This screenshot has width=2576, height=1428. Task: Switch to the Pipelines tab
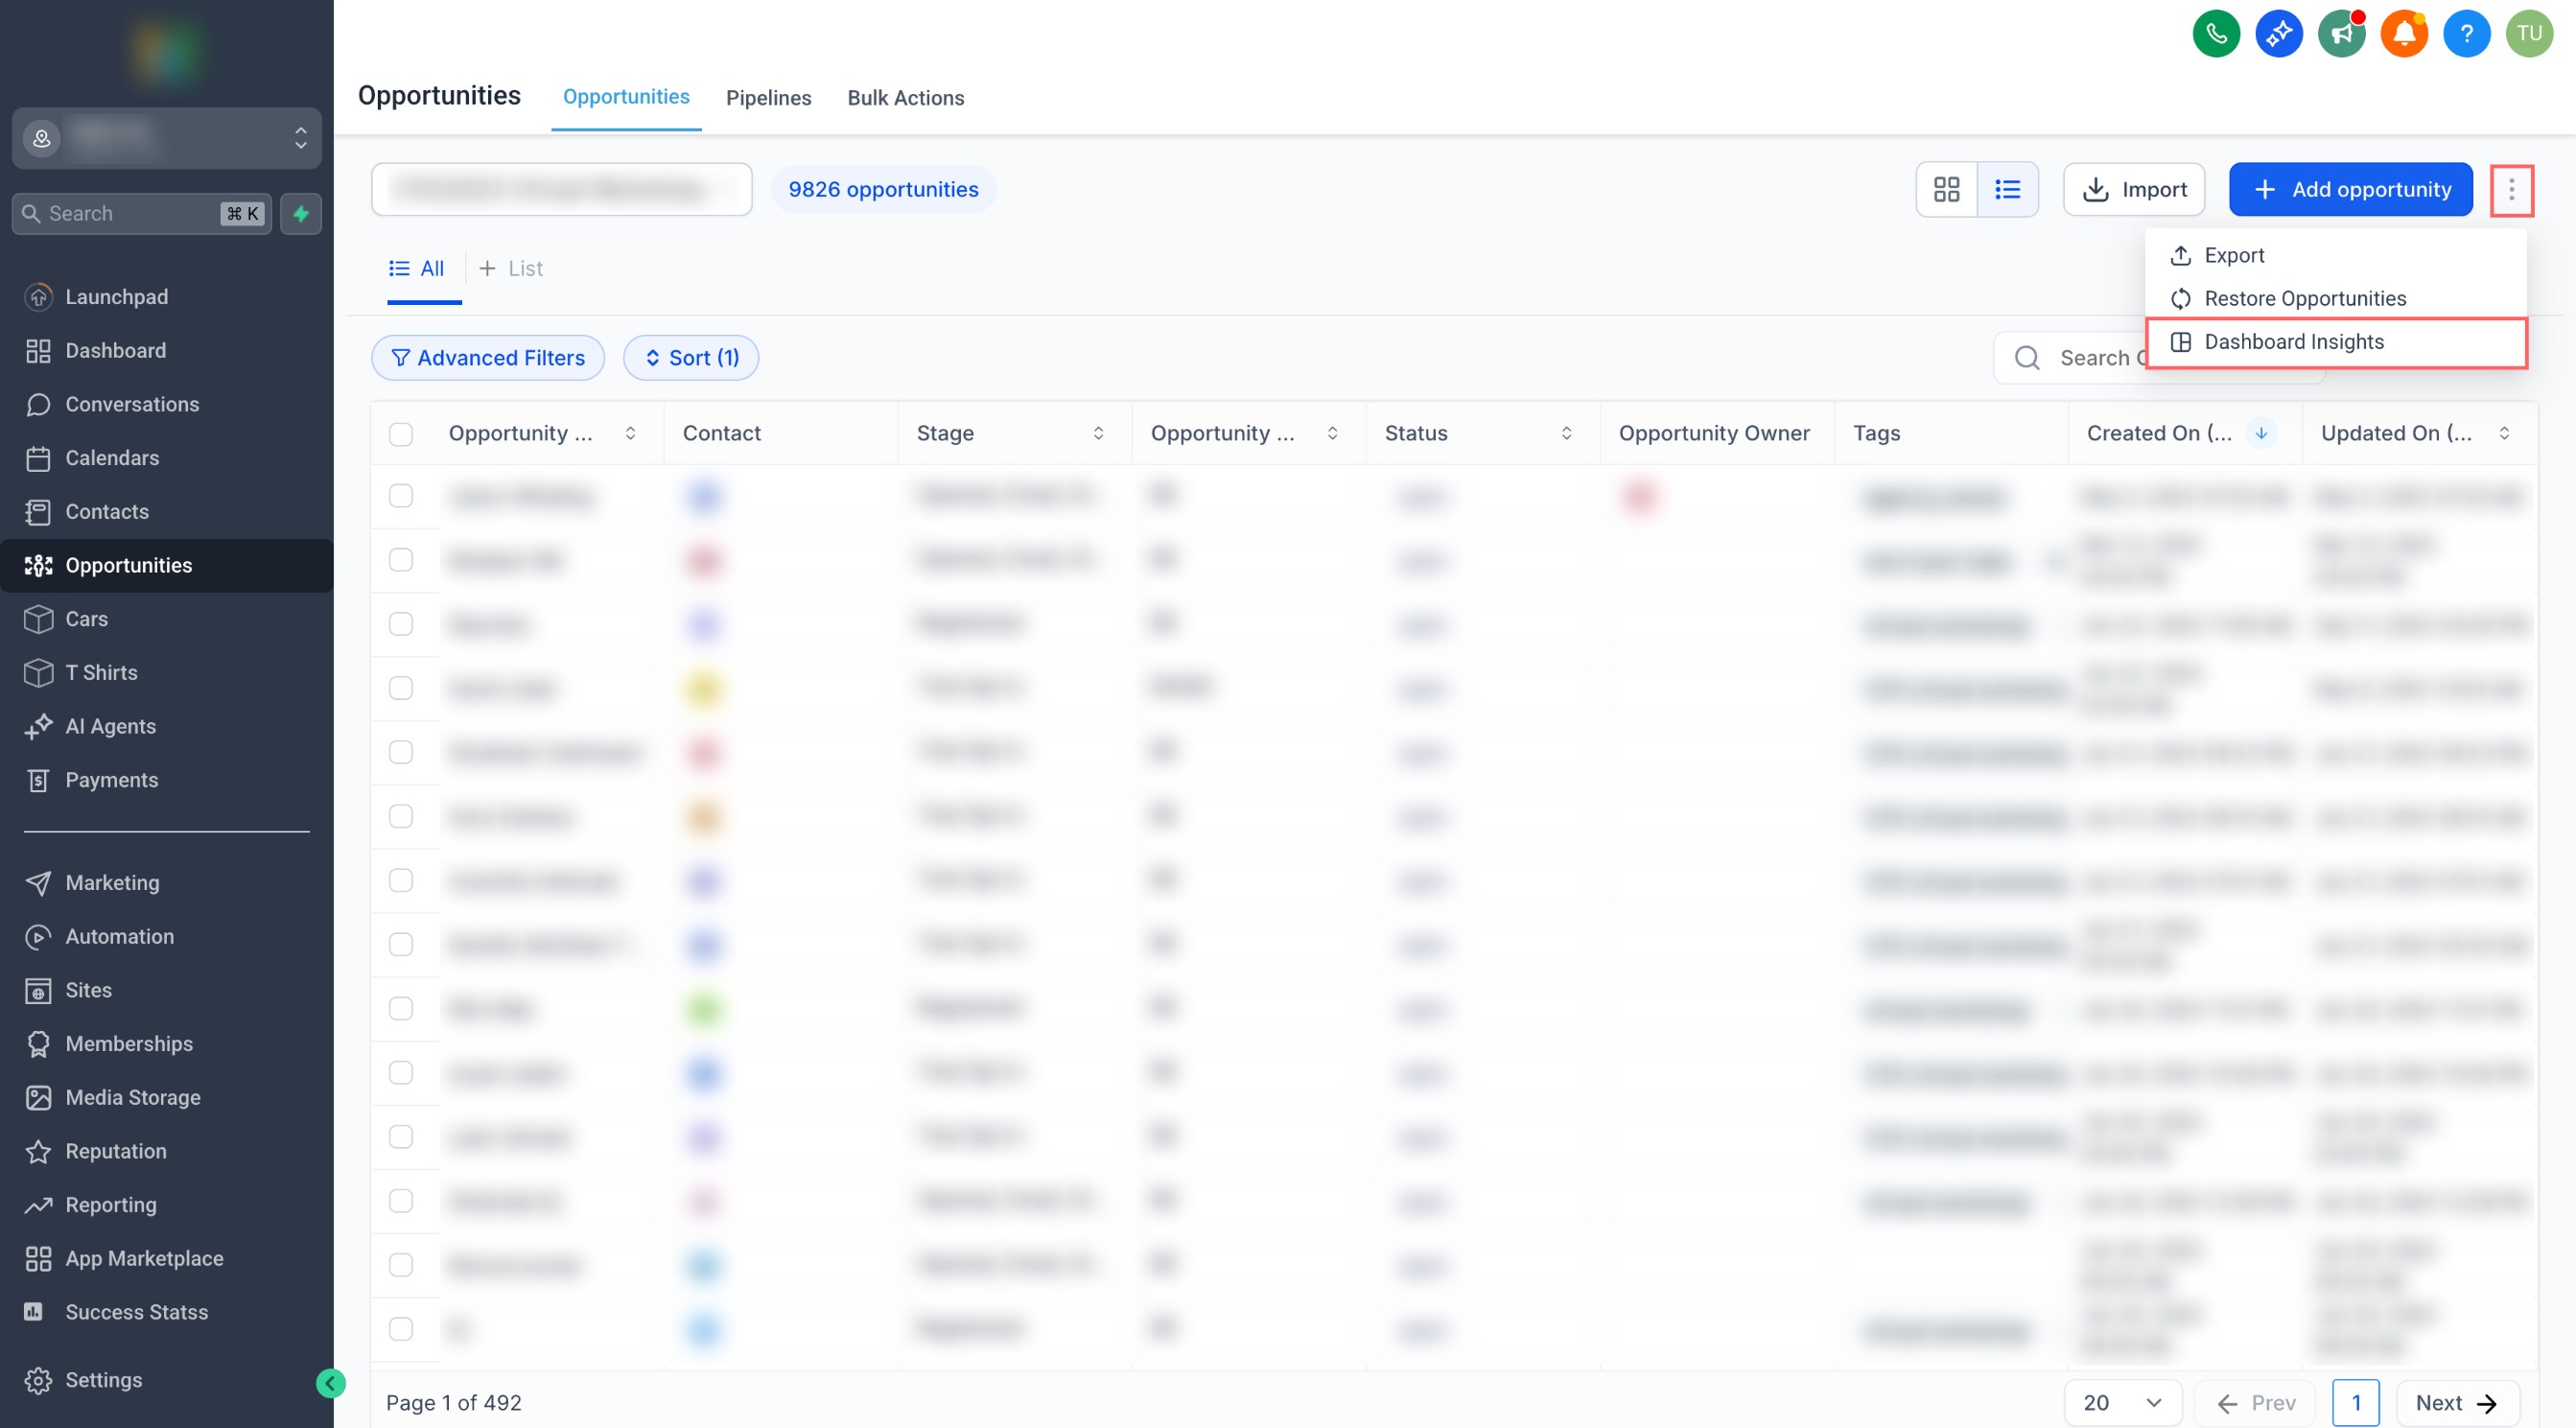[768, 98]
